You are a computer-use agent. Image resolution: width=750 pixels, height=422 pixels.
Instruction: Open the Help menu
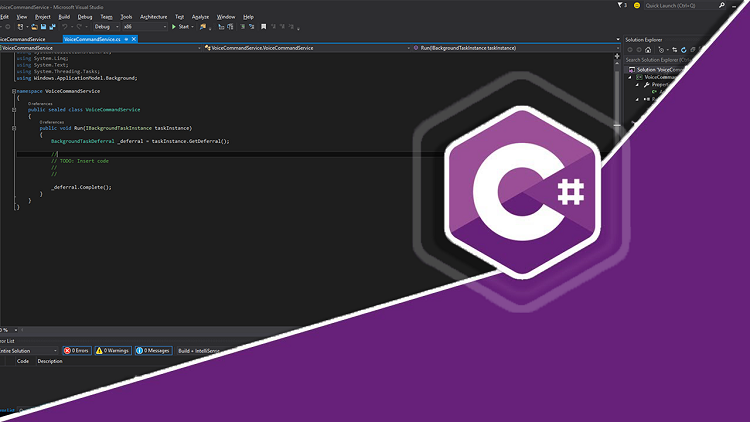(248, 17)
